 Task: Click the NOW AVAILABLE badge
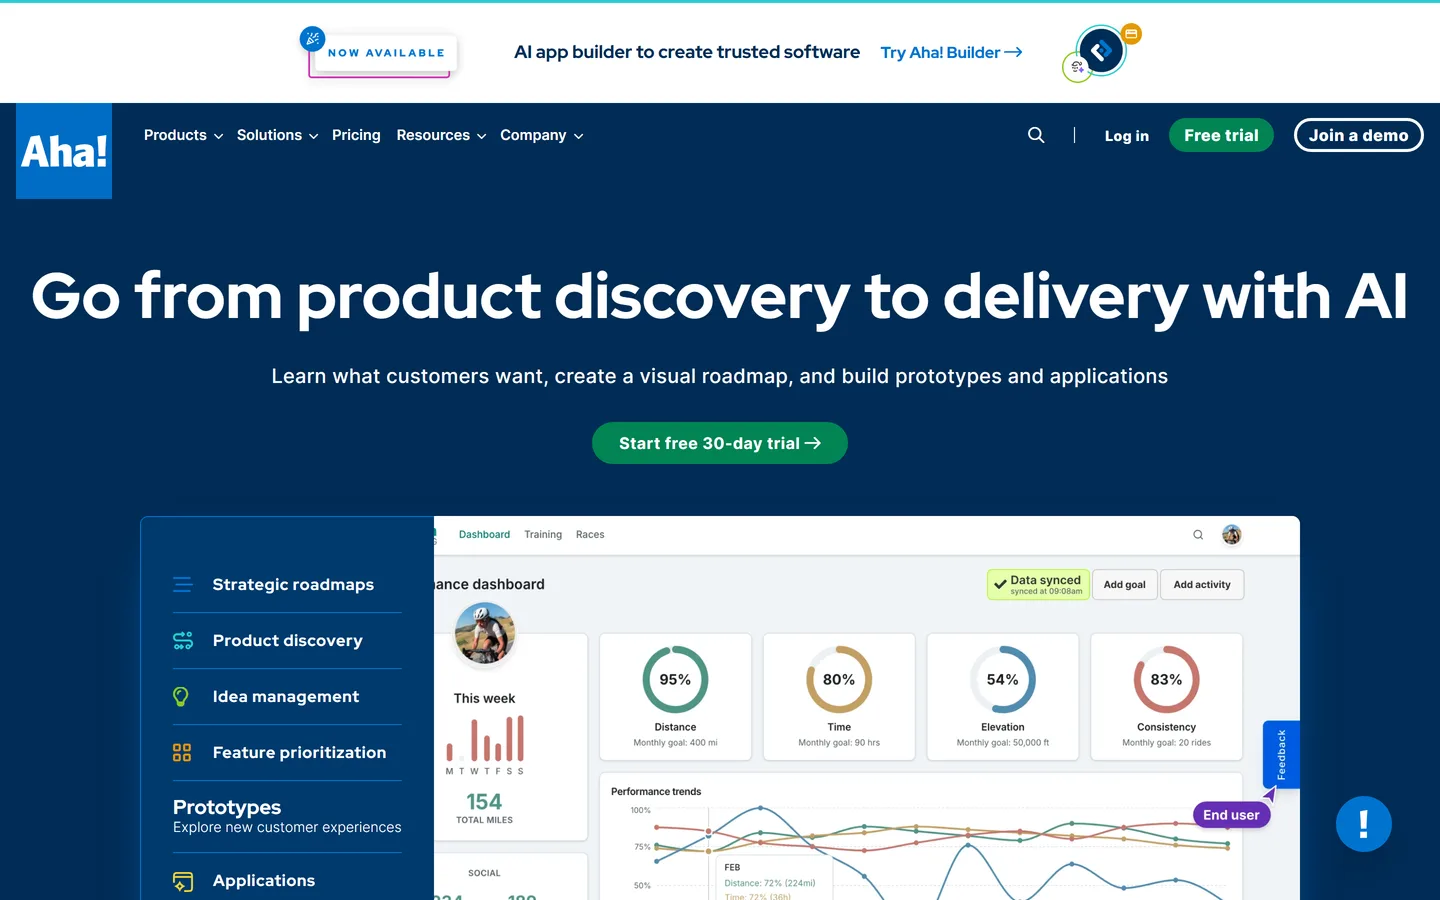pyautogui.click(x=385, y=53)
